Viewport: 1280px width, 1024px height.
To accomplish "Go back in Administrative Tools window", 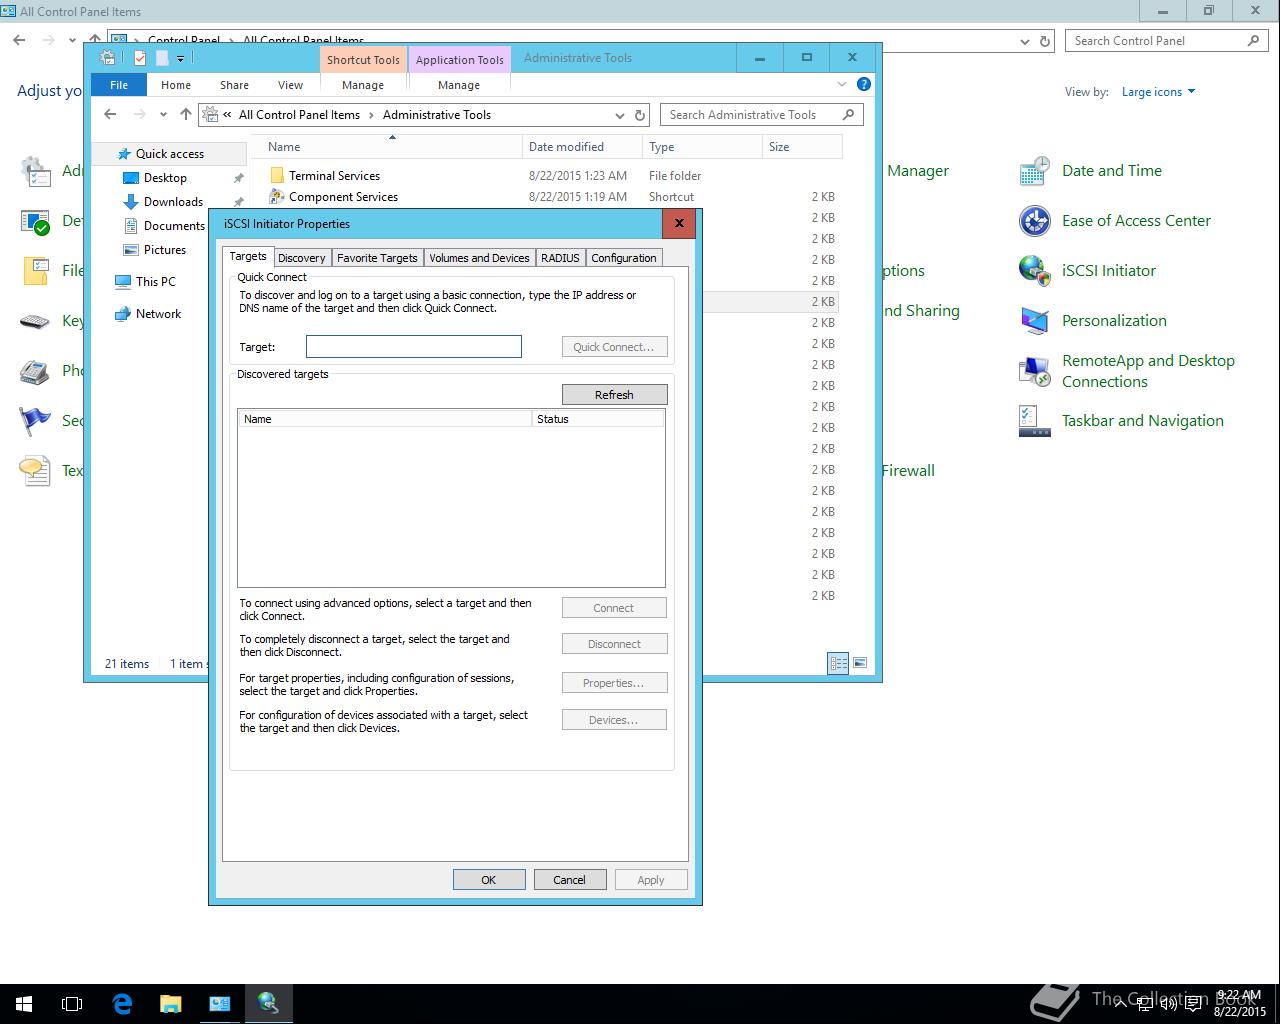I will (110, 114).
